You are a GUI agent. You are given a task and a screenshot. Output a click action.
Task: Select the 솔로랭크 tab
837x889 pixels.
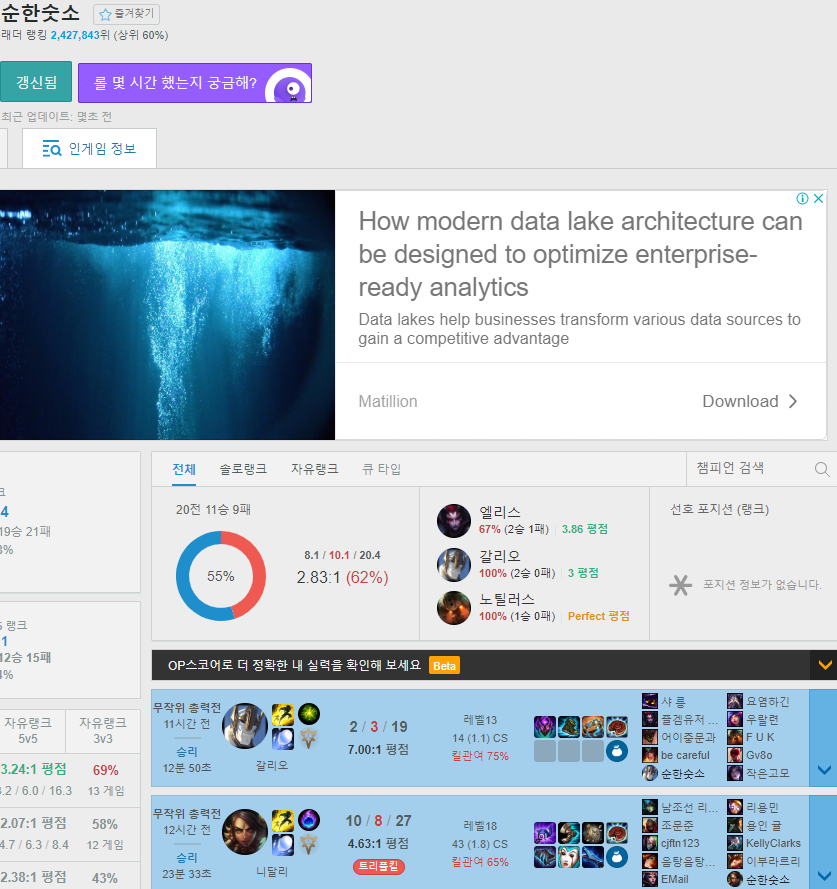pos(243,469)
